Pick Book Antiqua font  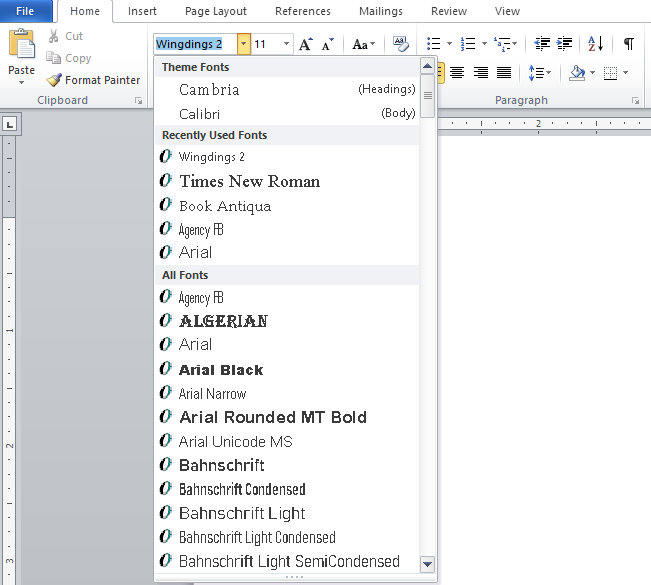(x=287, y=205)
